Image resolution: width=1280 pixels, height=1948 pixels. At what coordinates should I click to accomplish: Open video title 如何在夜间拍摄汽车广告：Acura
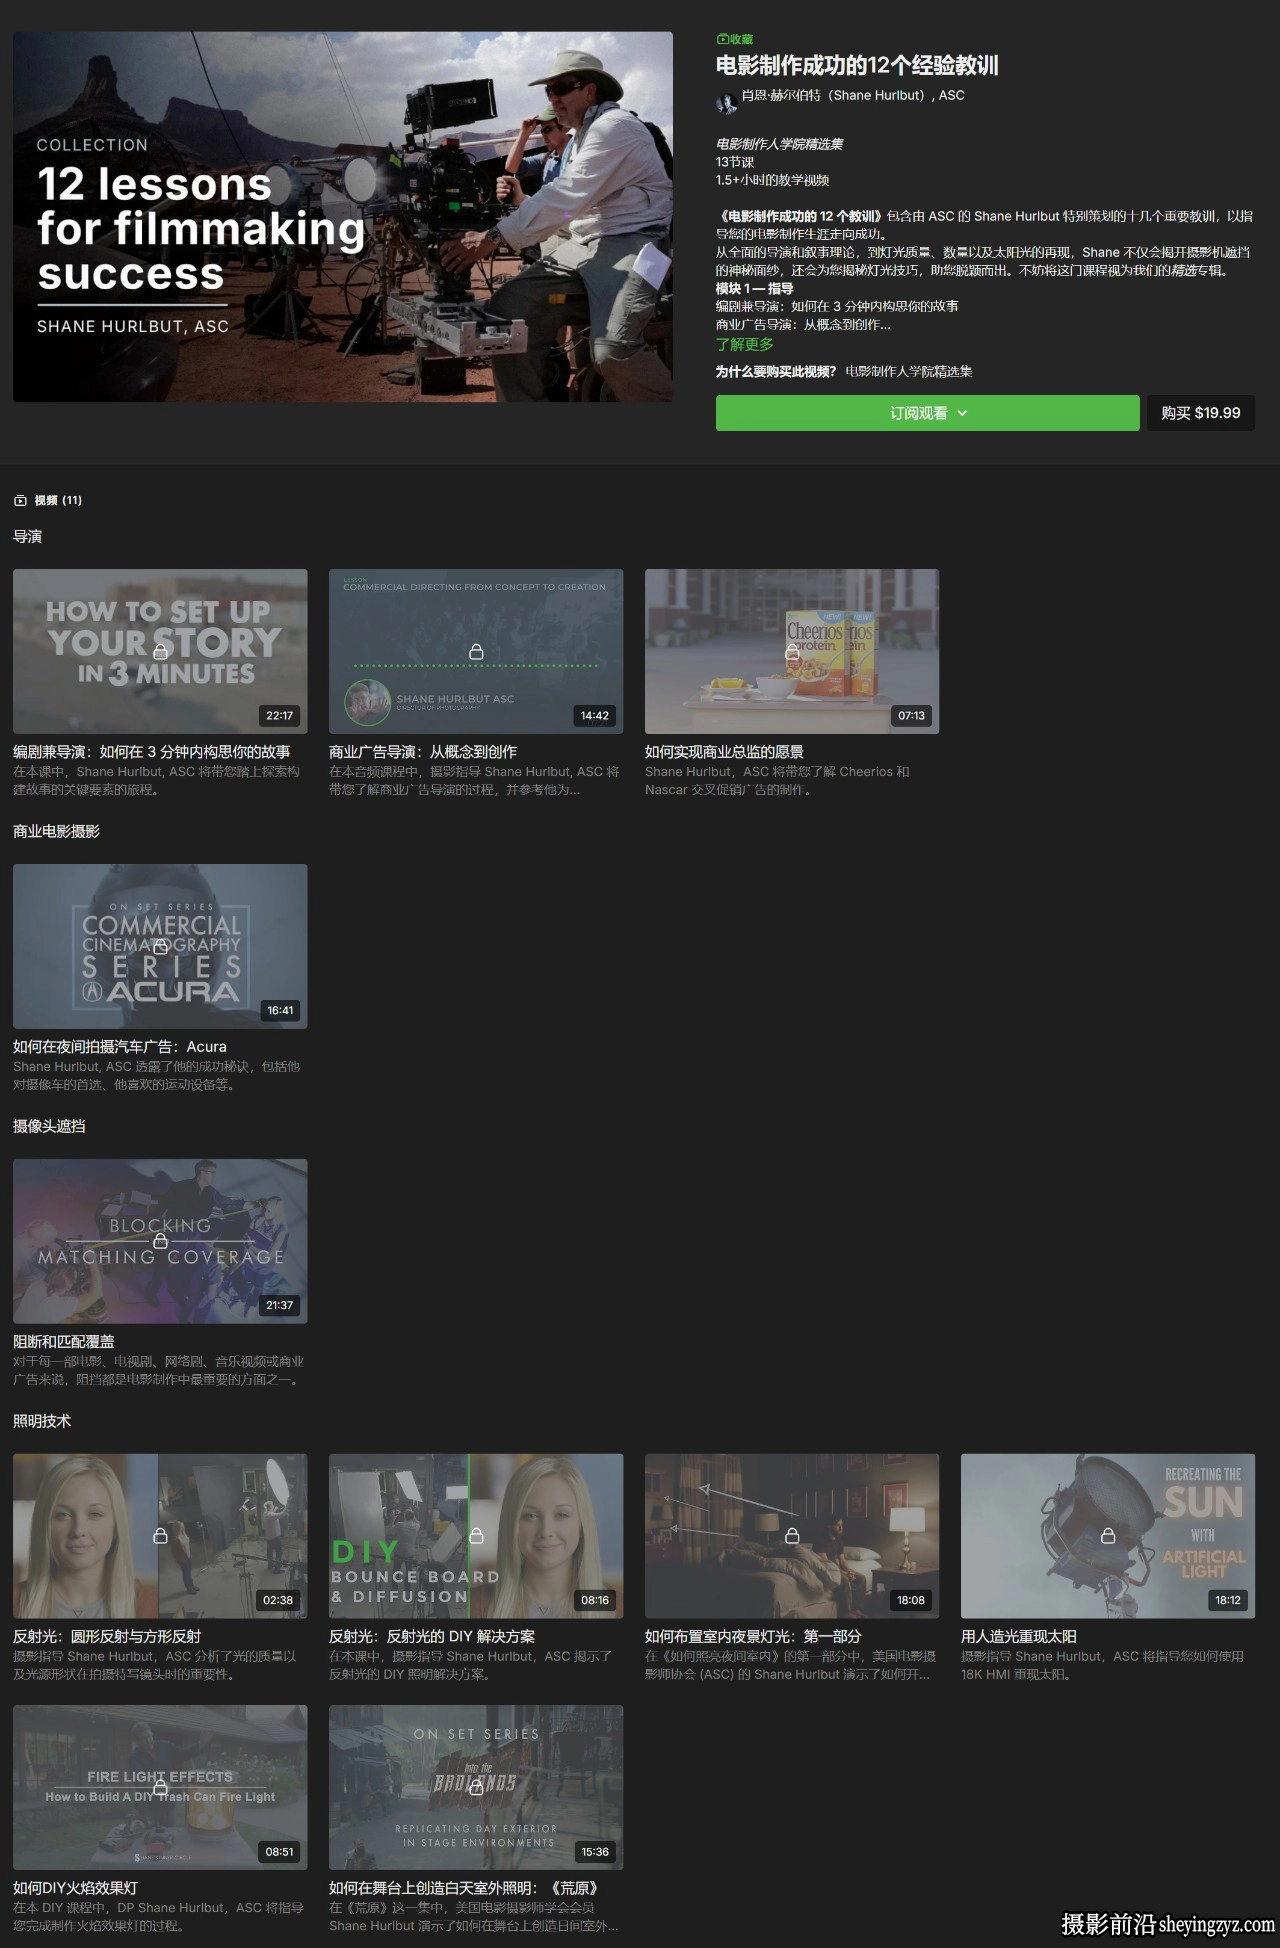[120, 1047]
